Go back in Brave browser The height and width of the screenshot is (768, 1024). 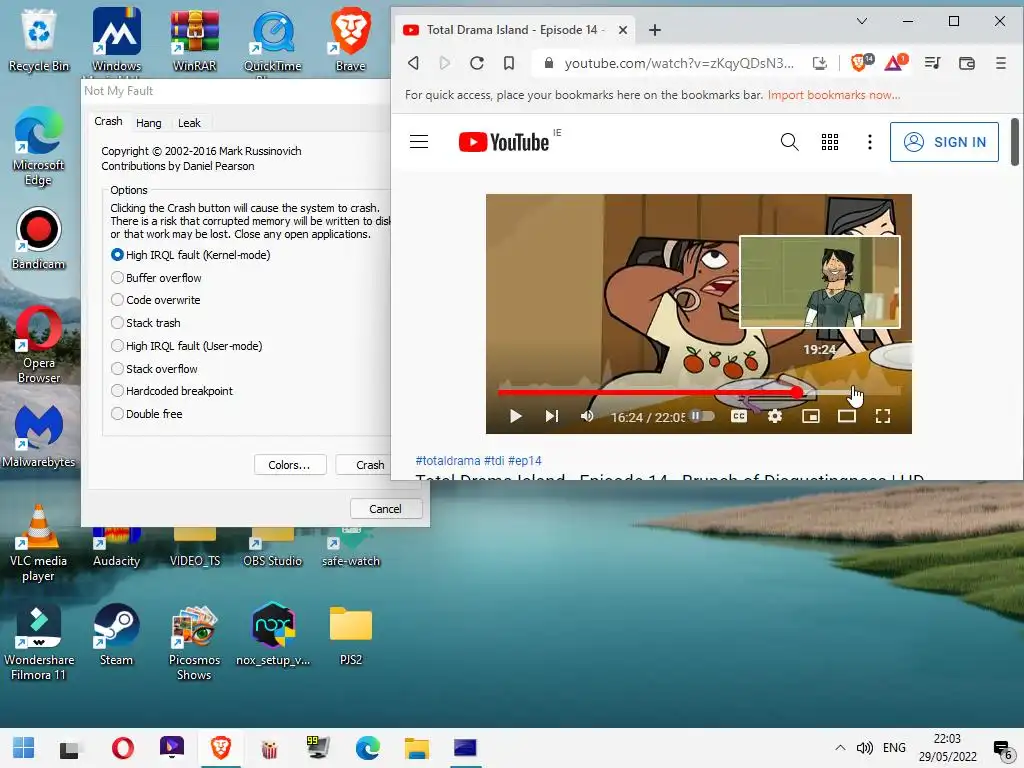(413, 63)
